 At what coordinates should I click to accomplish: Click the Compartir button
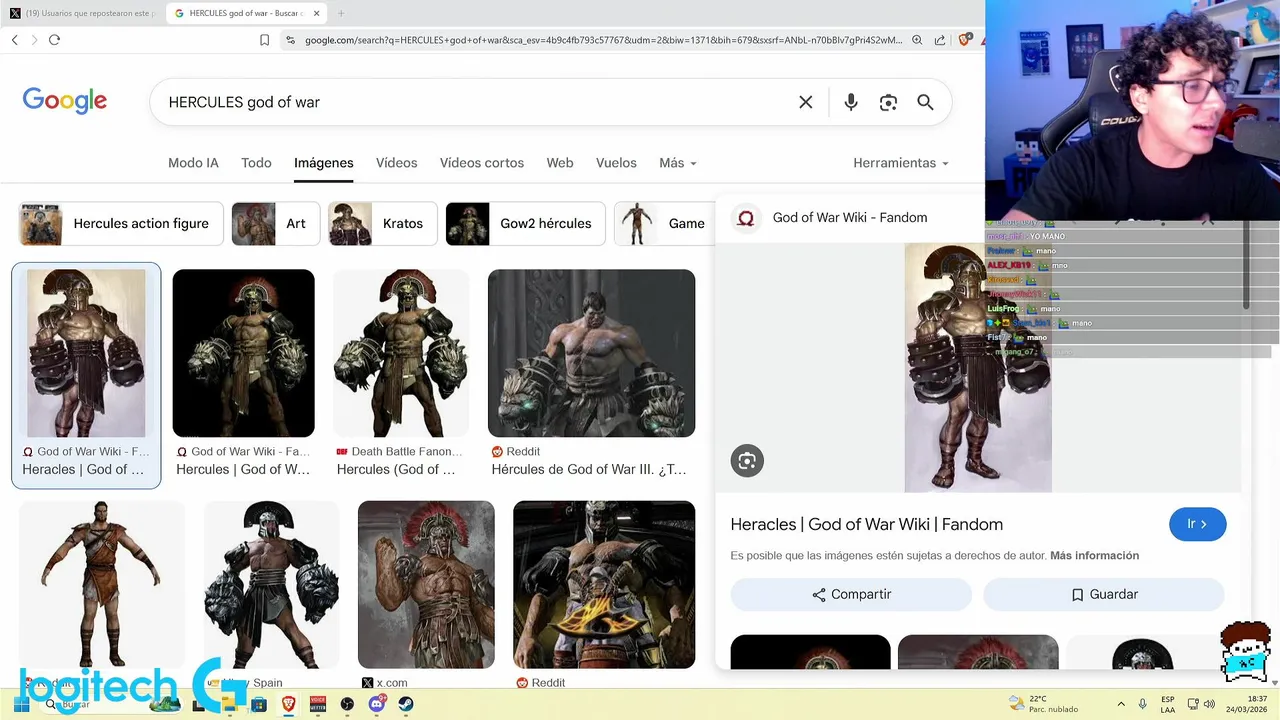[x=851, y=594]
